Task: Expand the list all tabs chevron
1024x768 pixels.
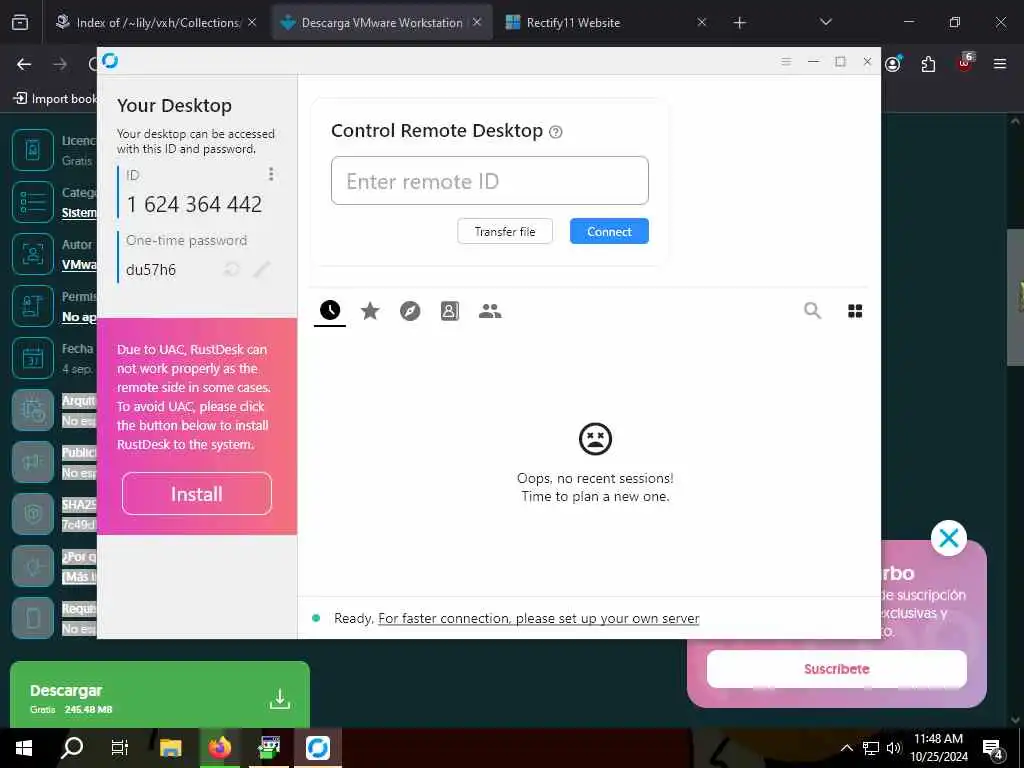Action: [825, 22]
